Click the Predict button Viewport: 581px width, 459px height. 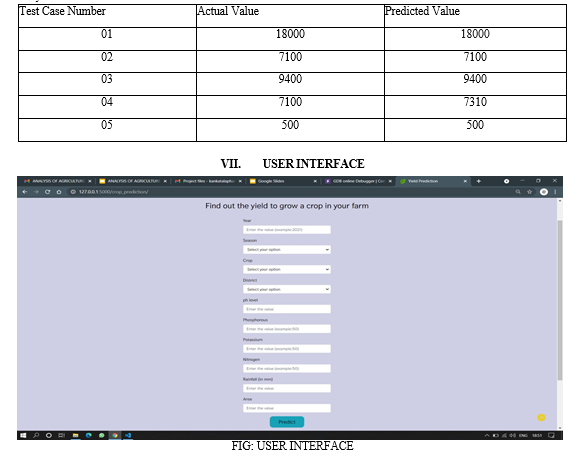pyautogui.click(x=287, y=422)
